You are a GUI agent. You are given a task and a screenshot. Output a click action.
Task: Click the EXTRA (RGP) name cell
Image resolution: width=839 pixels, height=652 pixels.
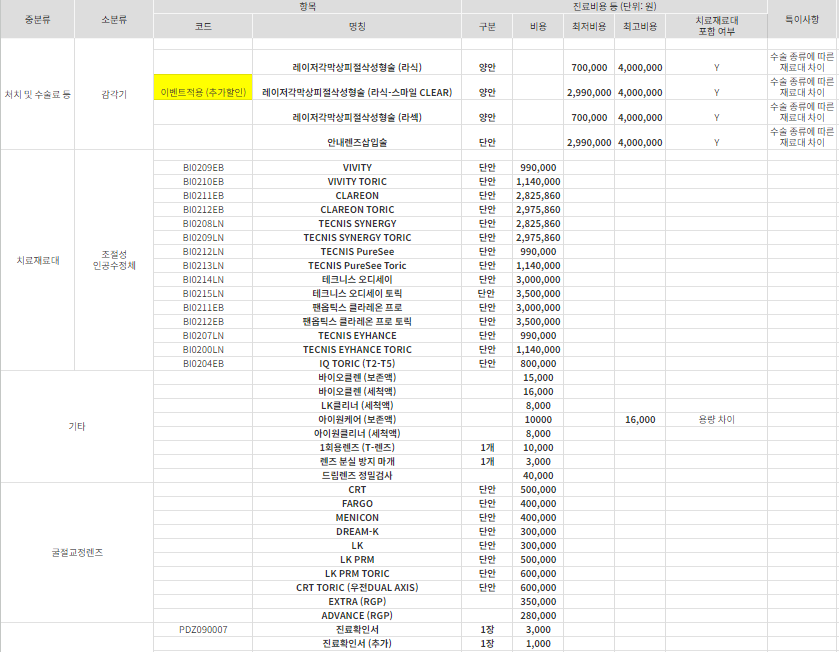pyautogui.click(x=357, y=602)
